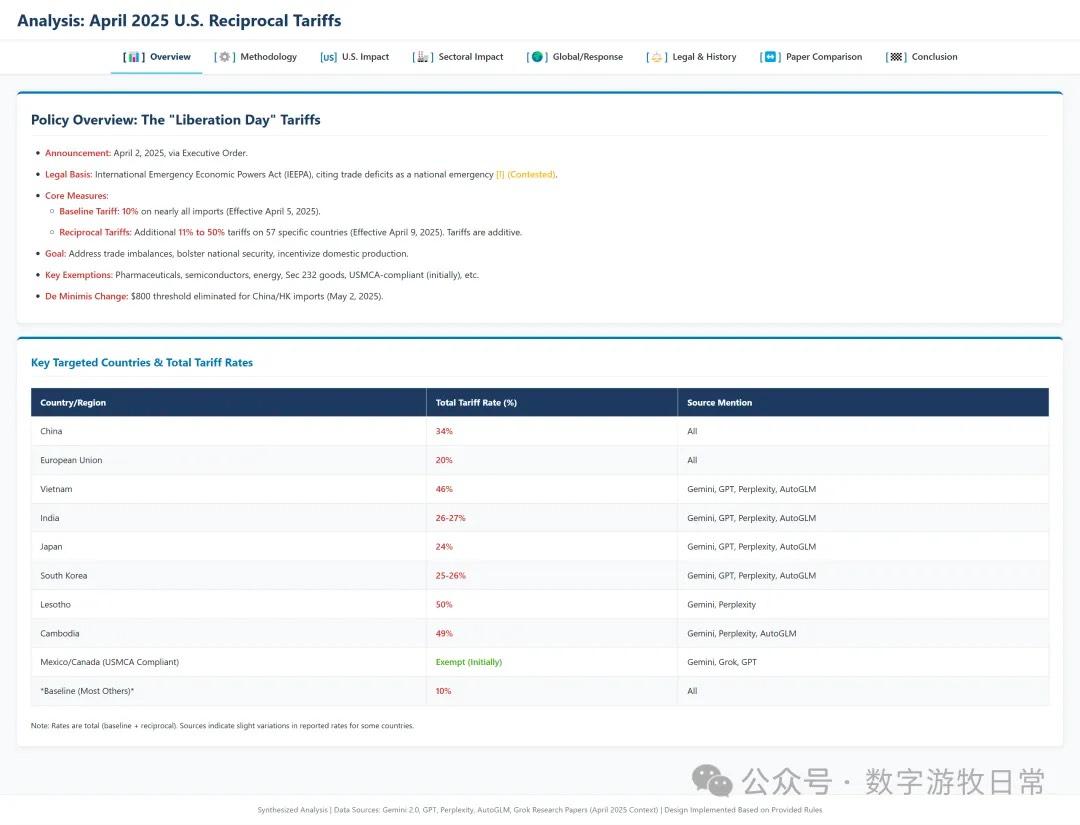Click the Lesotho country cell

56,605
